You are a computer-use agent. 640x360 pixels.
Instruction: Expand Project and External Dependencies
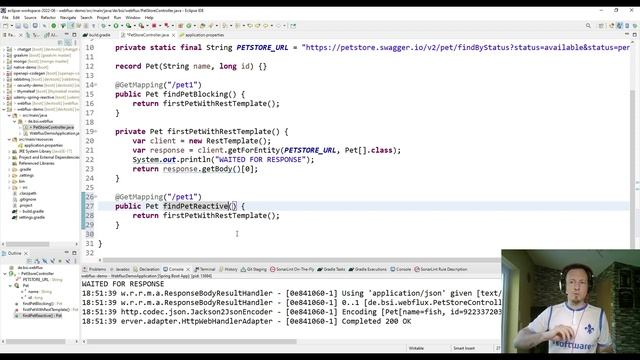click(9, 158)
